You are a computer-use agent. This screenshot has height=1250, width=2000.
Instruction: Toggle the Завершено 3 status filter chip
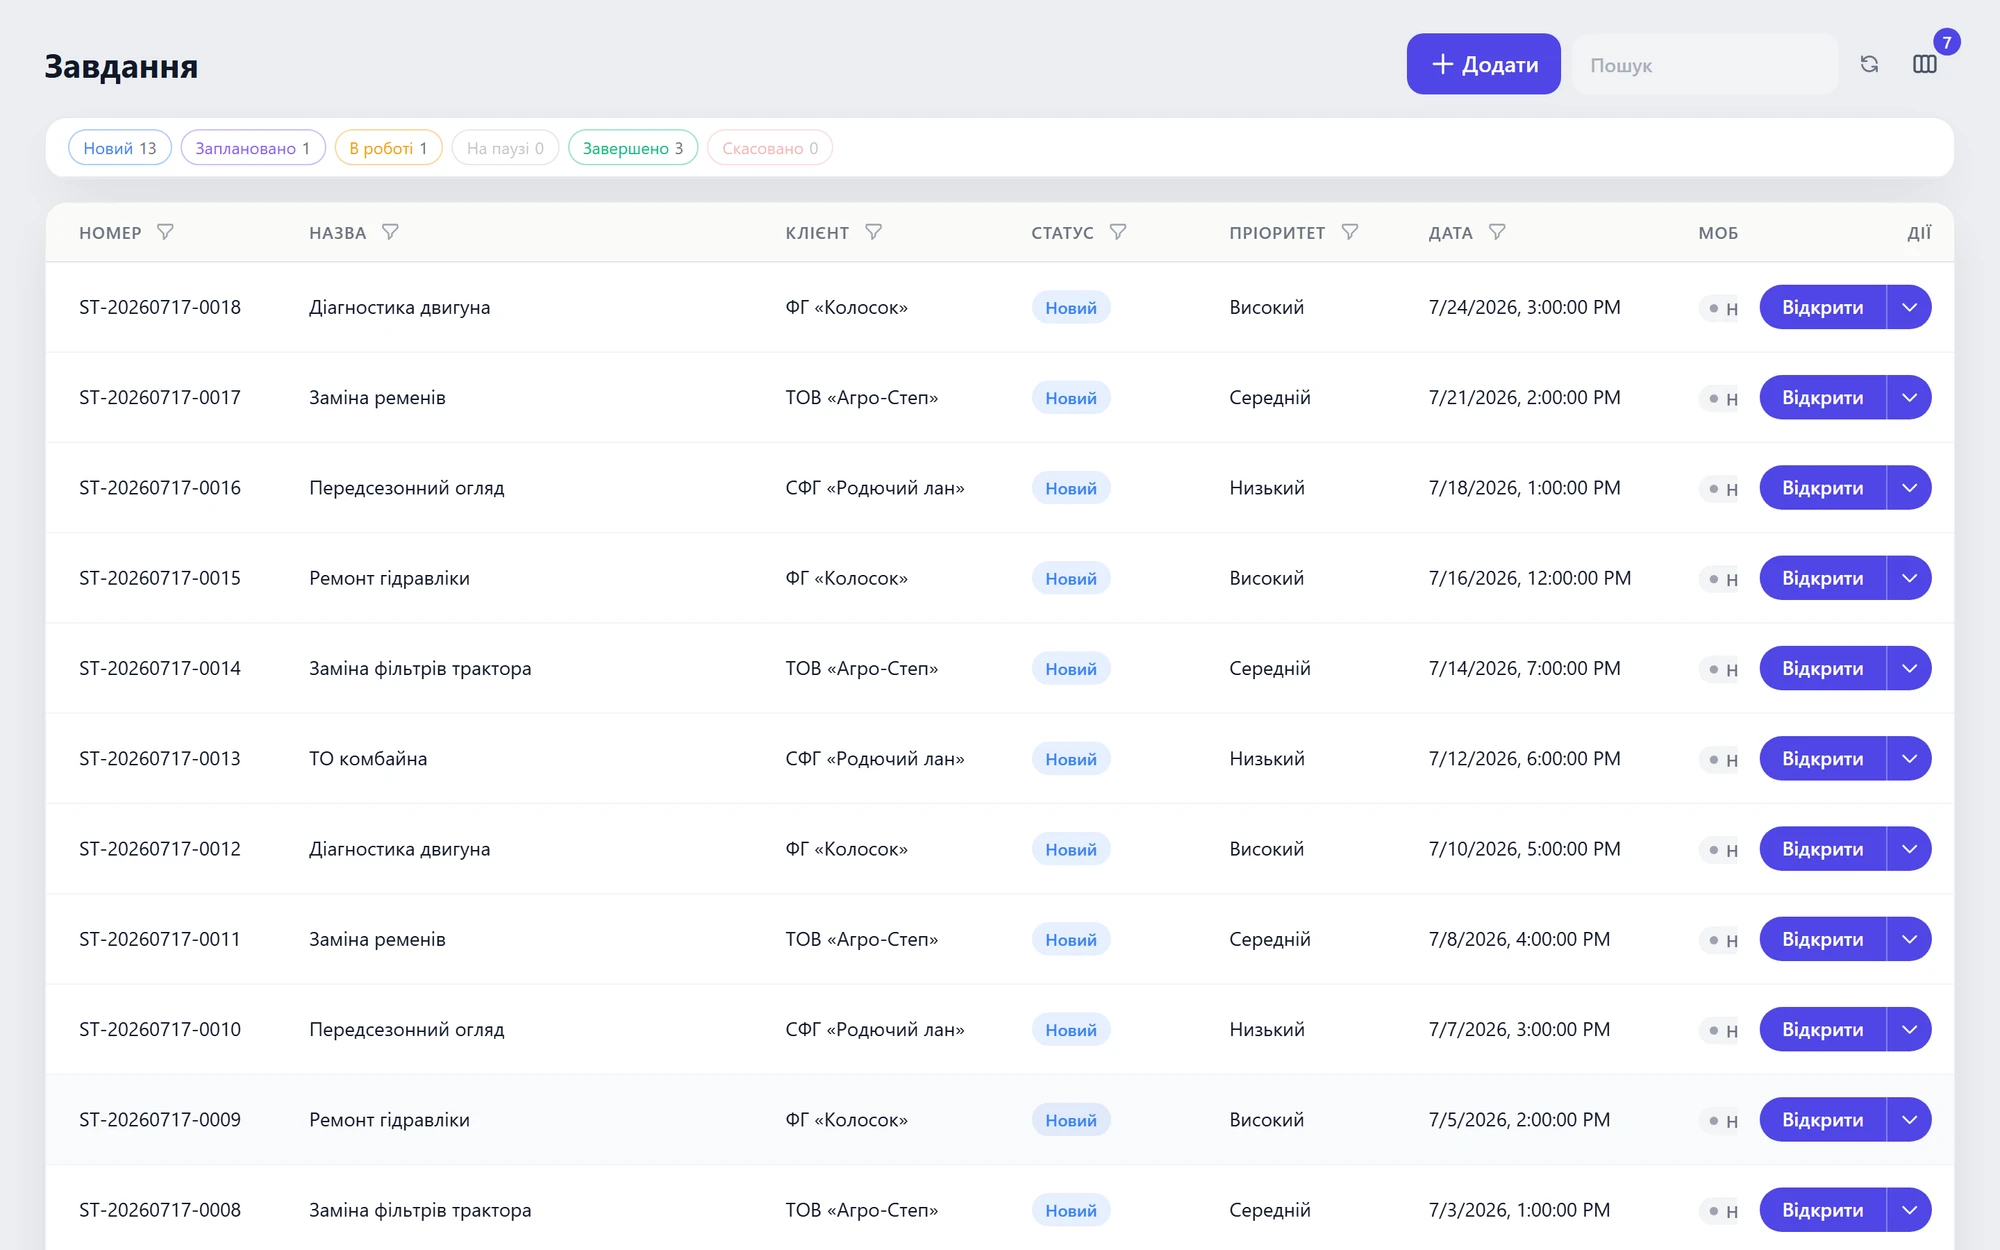(633, 148)
